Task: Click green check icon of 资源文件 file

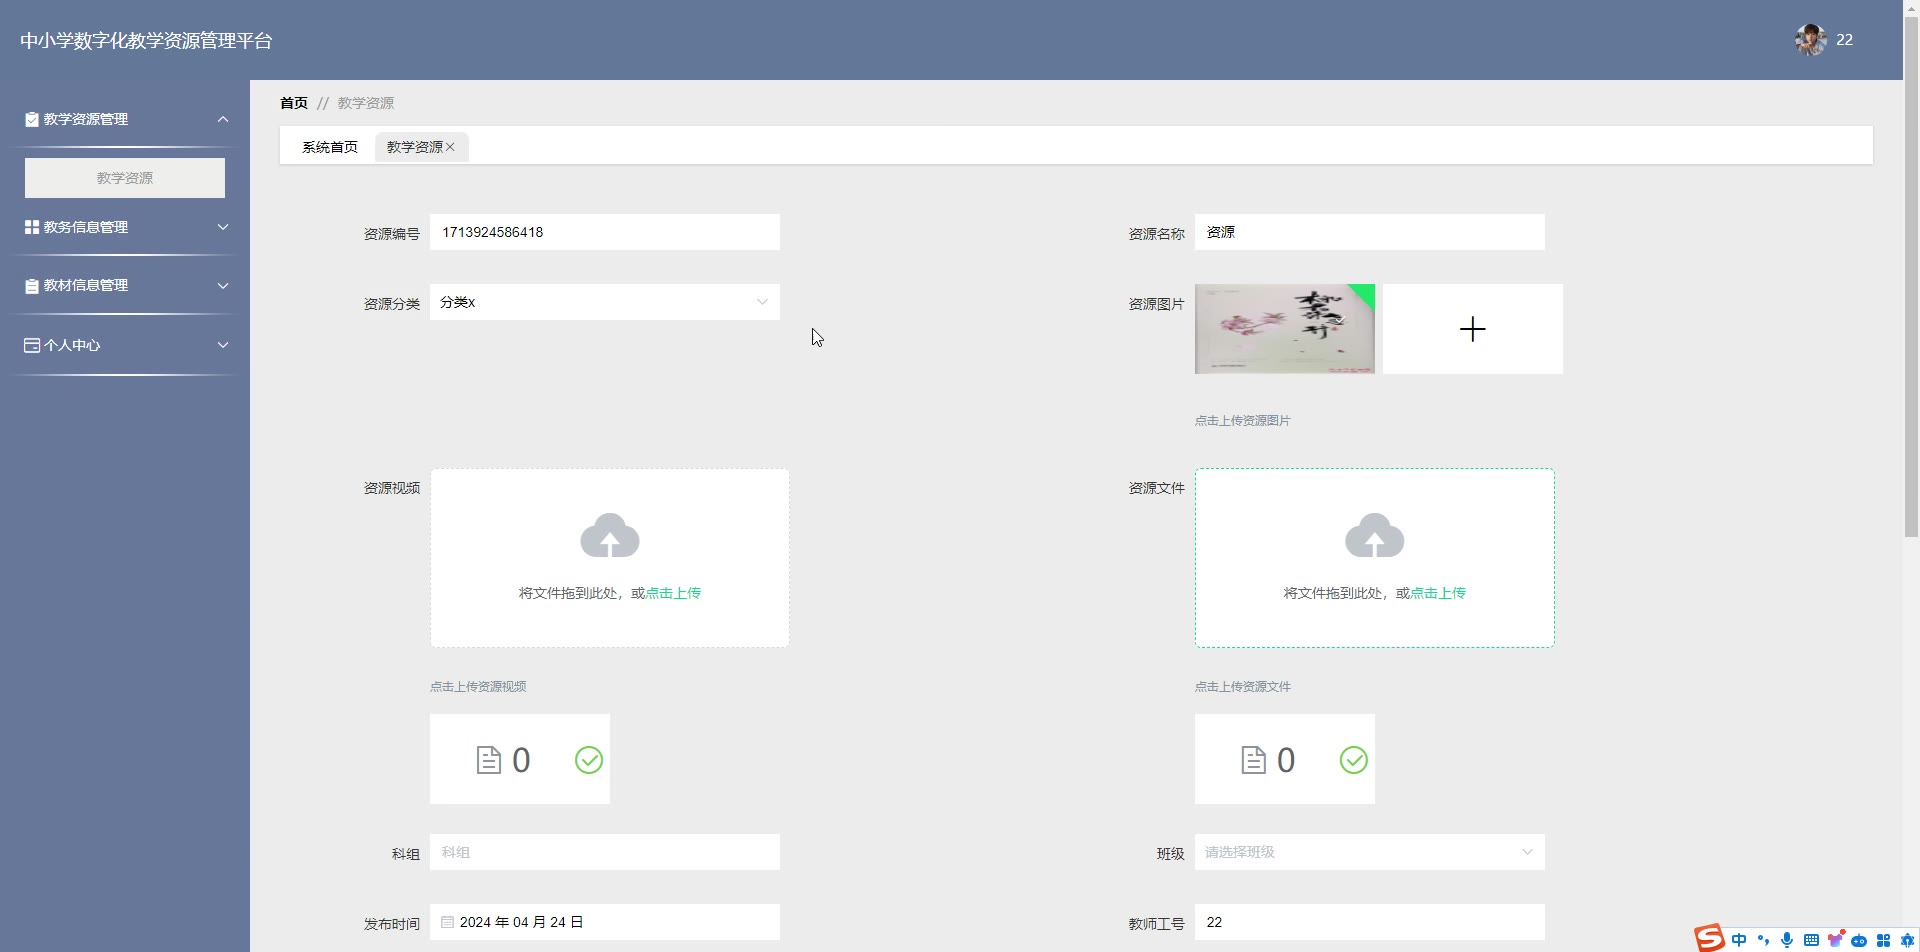Action: (1354, 760)
